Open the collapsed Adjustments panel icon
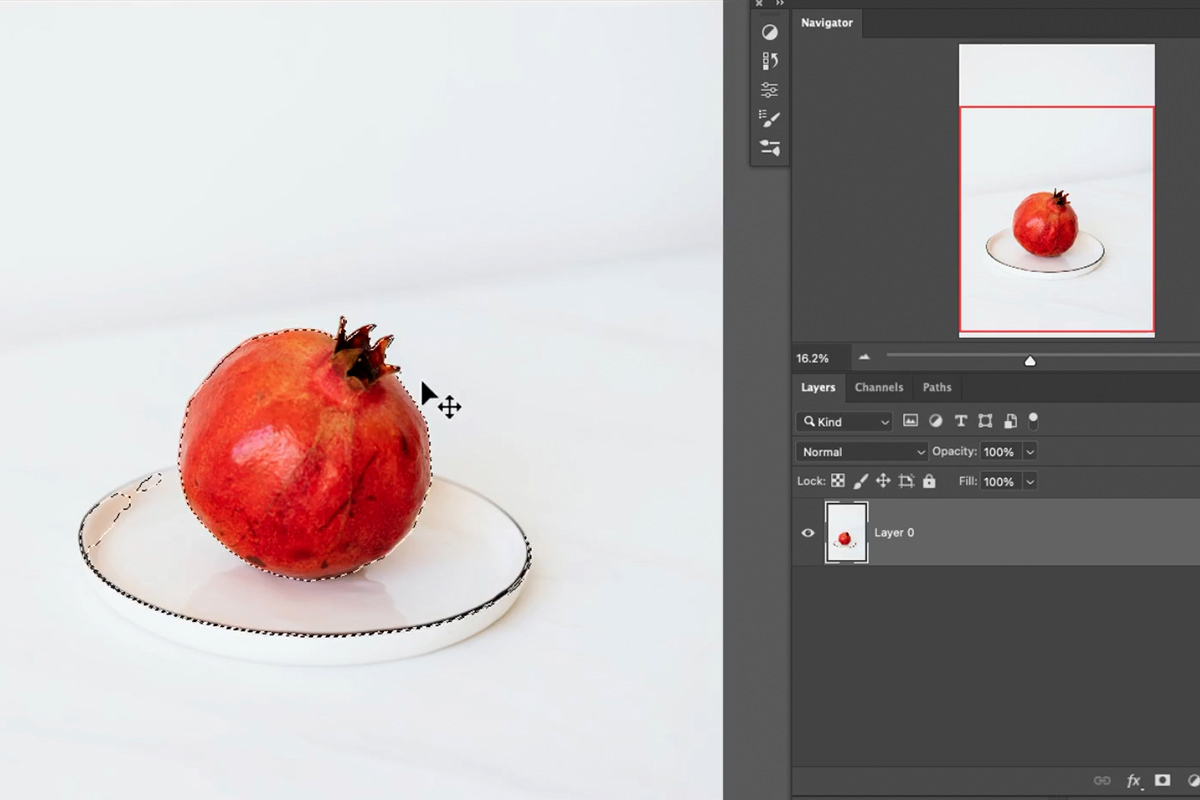This screenshot has height=800, width=1200. click(x=768, y=31)
